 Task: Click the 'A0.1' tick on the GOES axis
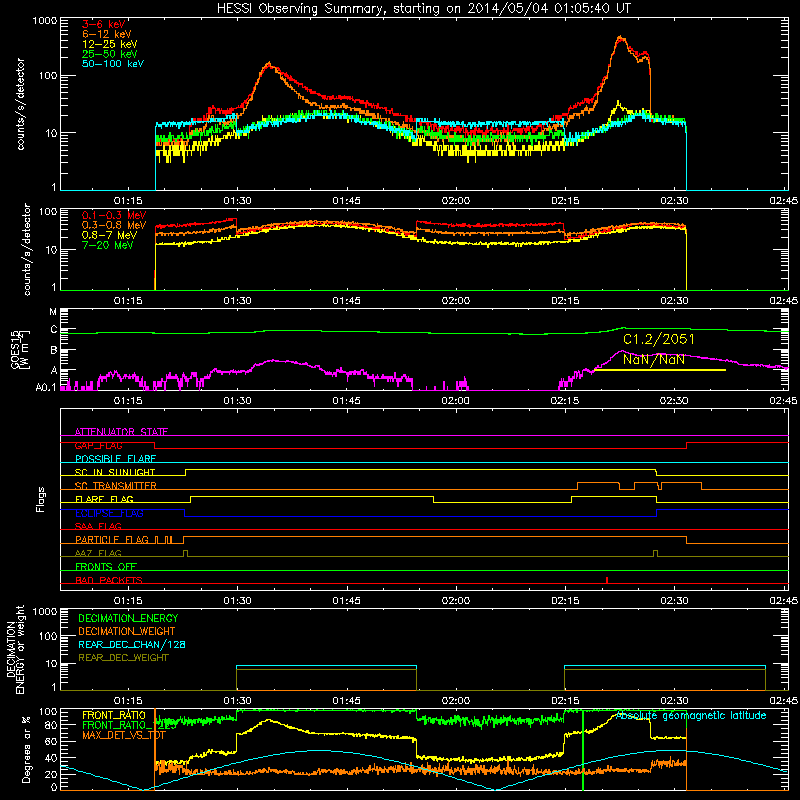click(x=45, y=387)
